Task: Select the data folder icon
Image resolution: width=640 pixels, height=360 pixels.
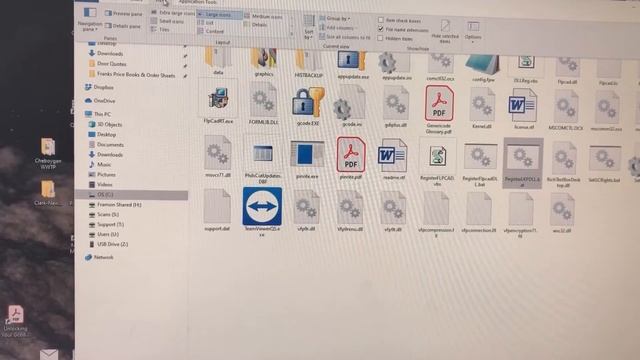Action: point(218,59)
